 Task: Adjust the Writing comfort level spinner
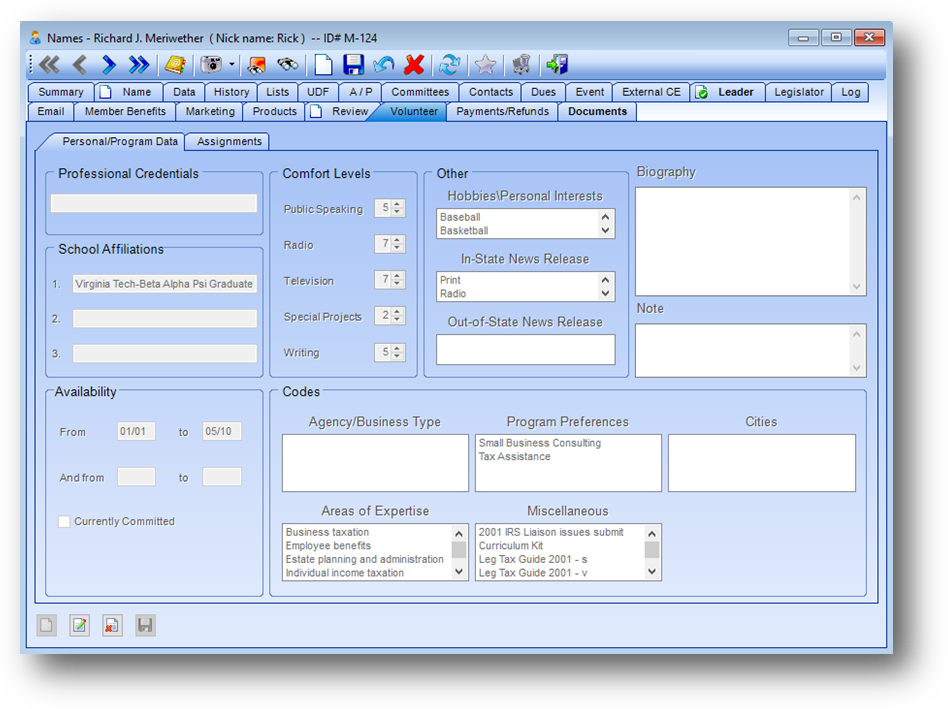point(397,352)
